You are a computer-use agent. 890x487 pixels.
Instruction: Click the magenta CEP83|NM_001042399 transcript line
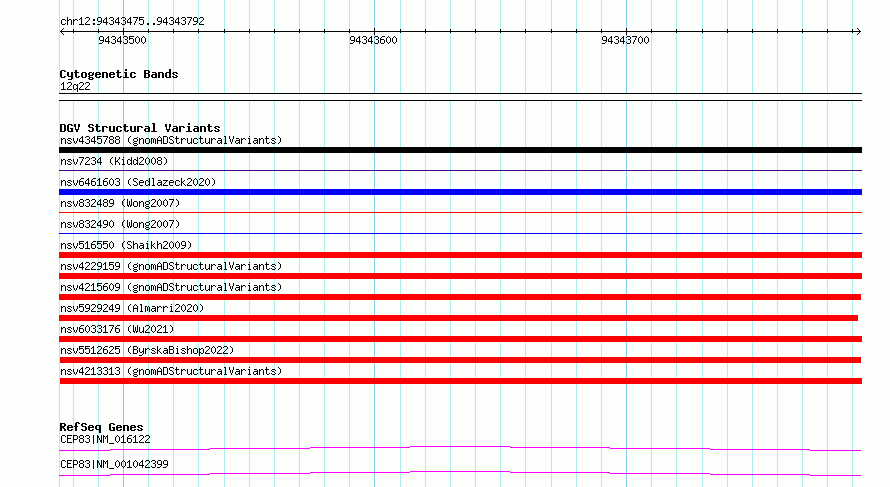click(460, 473)
